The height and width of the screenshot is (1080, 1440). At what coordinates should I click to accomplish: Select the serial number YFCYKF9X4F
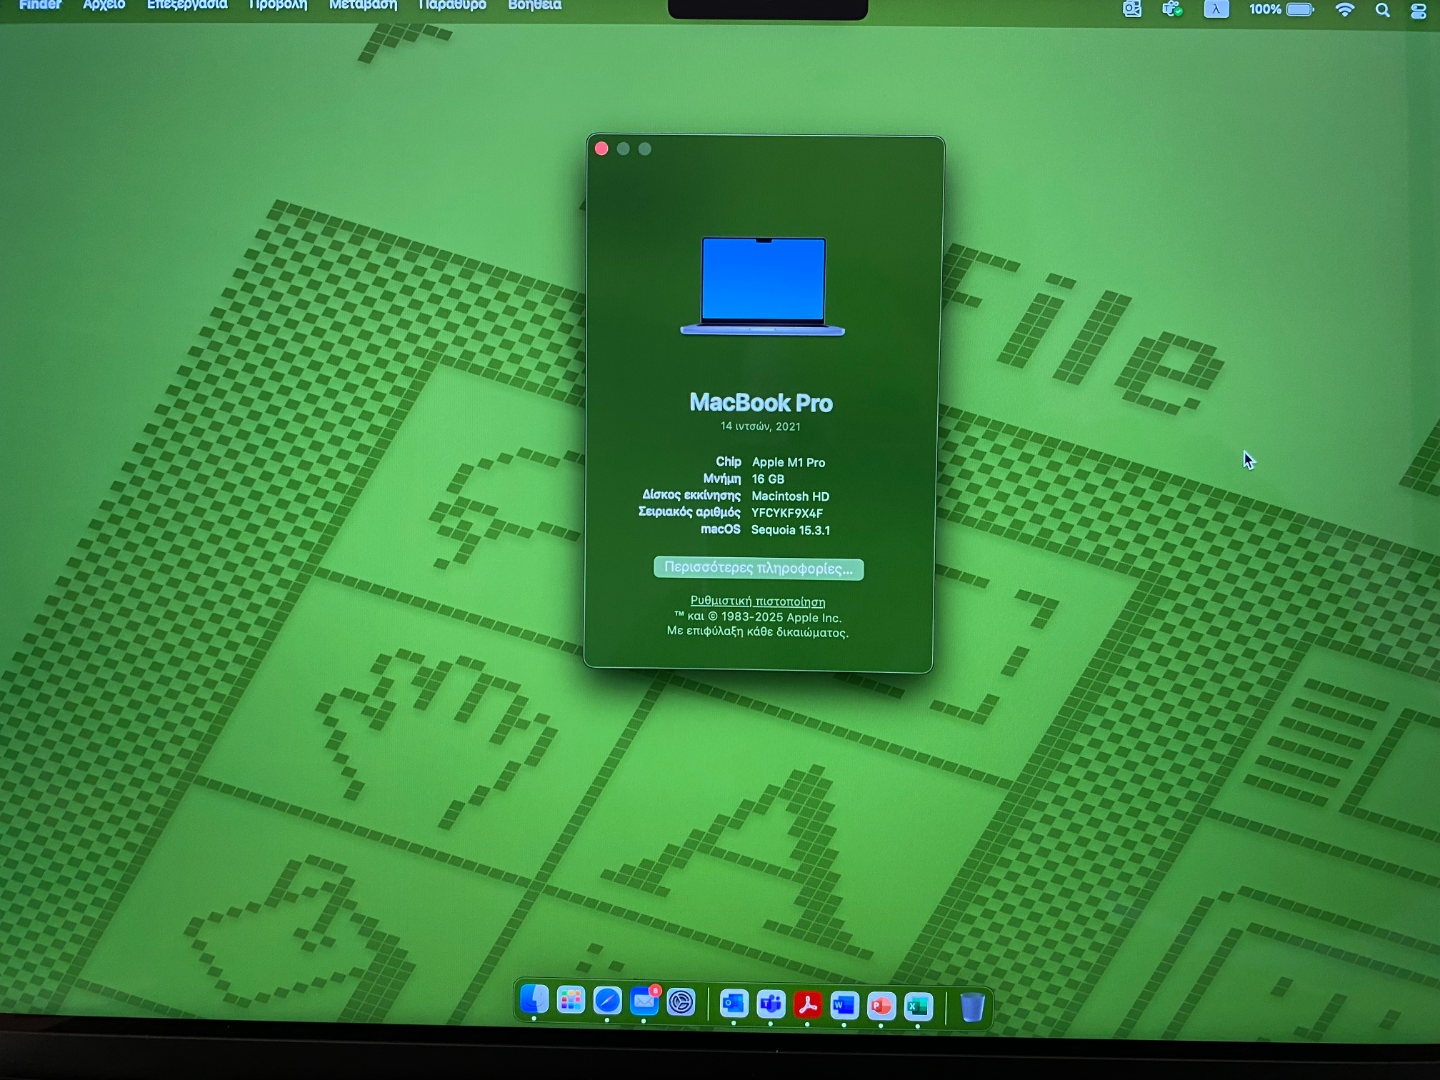pyautogui.click(x=787, y=513)
